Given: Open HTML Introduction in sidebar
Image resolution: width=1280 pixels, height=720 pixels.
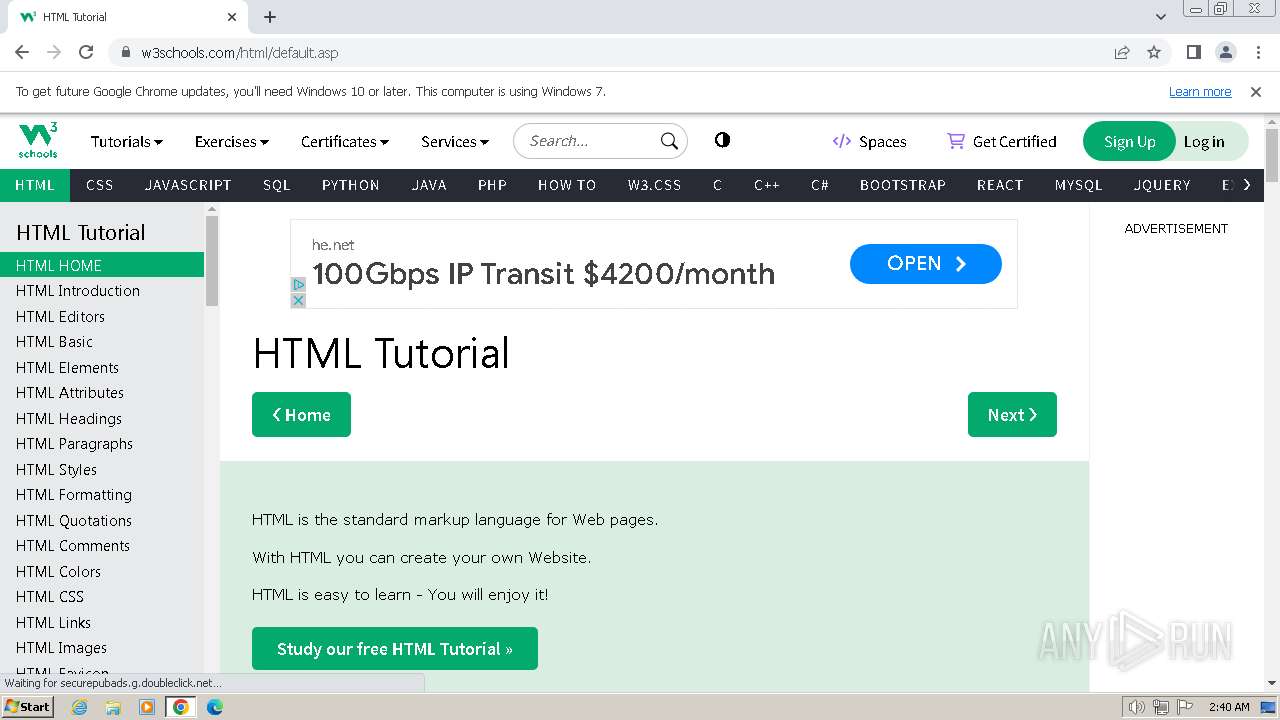Looking at the screenshot, I should [x=102, y=291].
